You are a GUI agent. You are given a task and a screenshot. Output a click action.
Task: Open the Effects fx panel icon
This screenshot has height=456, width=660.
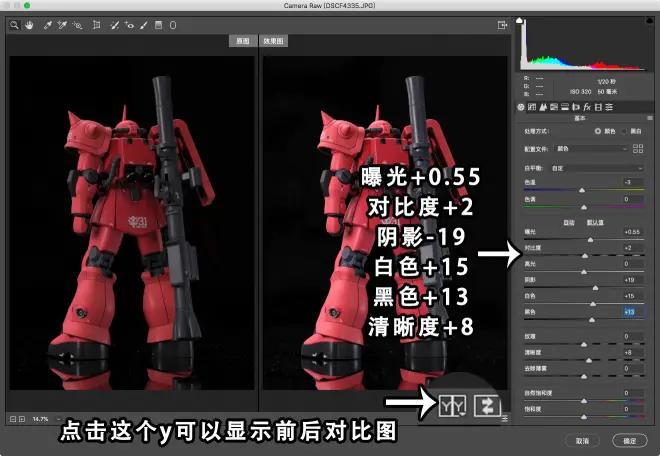(587, 107)
